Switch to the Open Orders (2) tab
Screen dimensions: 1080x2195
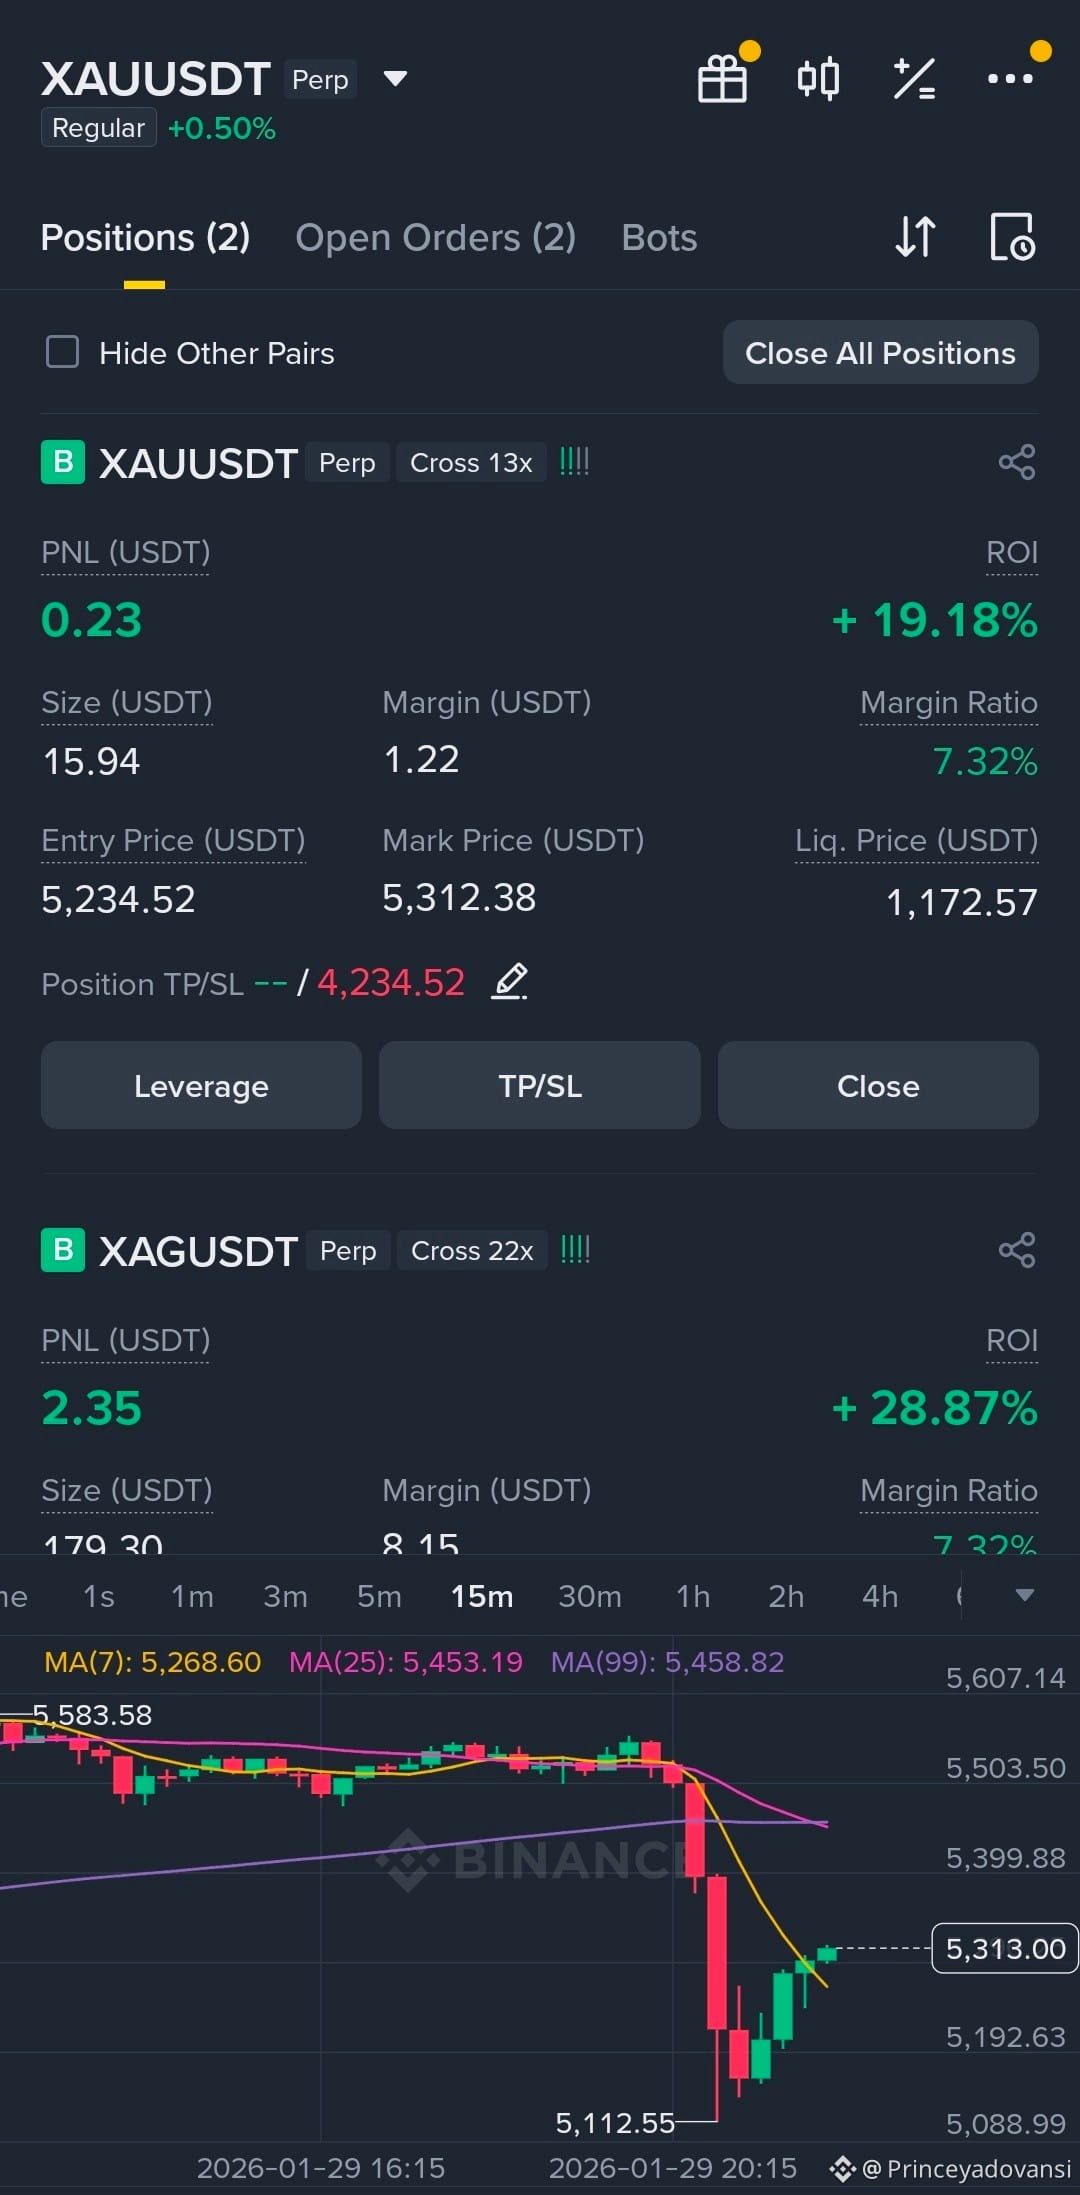(436, 238)
